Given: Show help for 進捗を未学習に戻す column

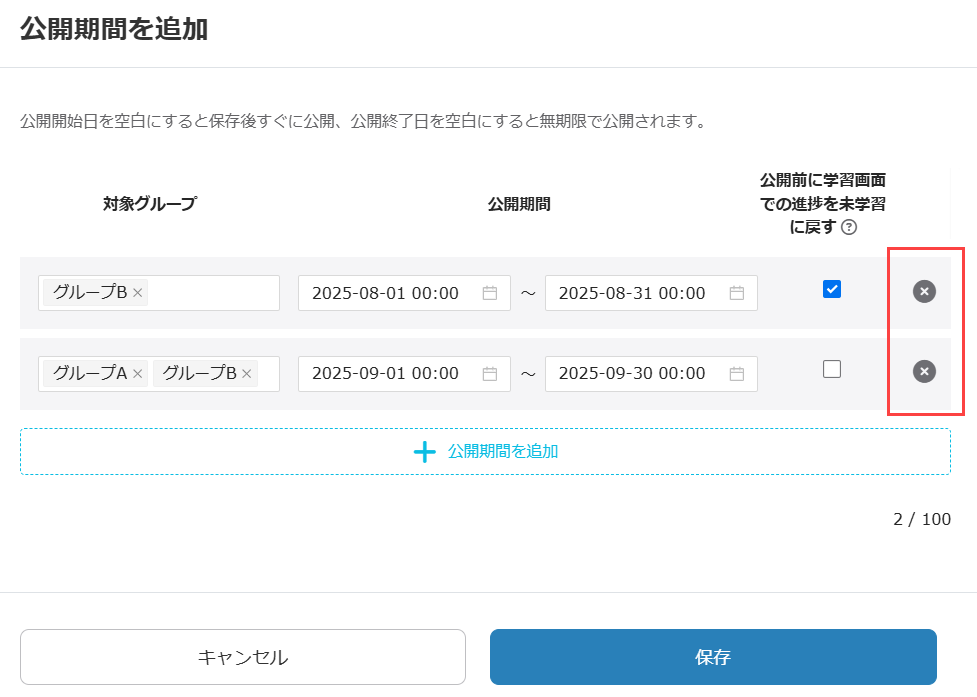Looking at the screenshot, I should pos(849,227).
